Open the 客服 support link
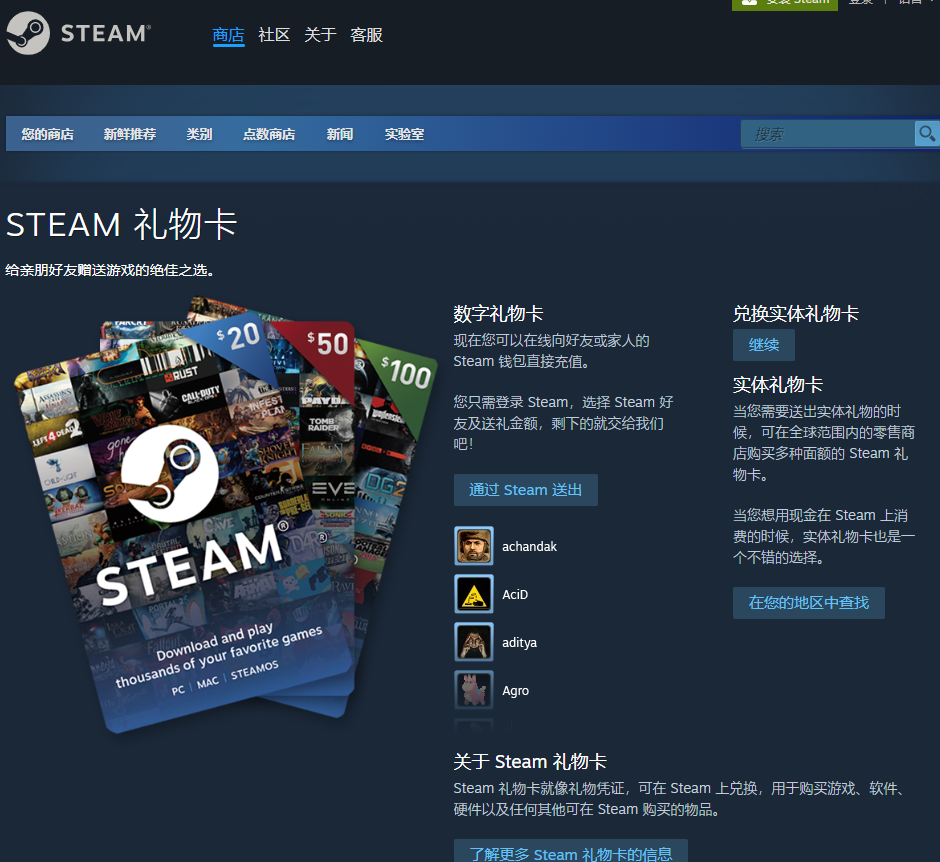 (x=366, y=35)
